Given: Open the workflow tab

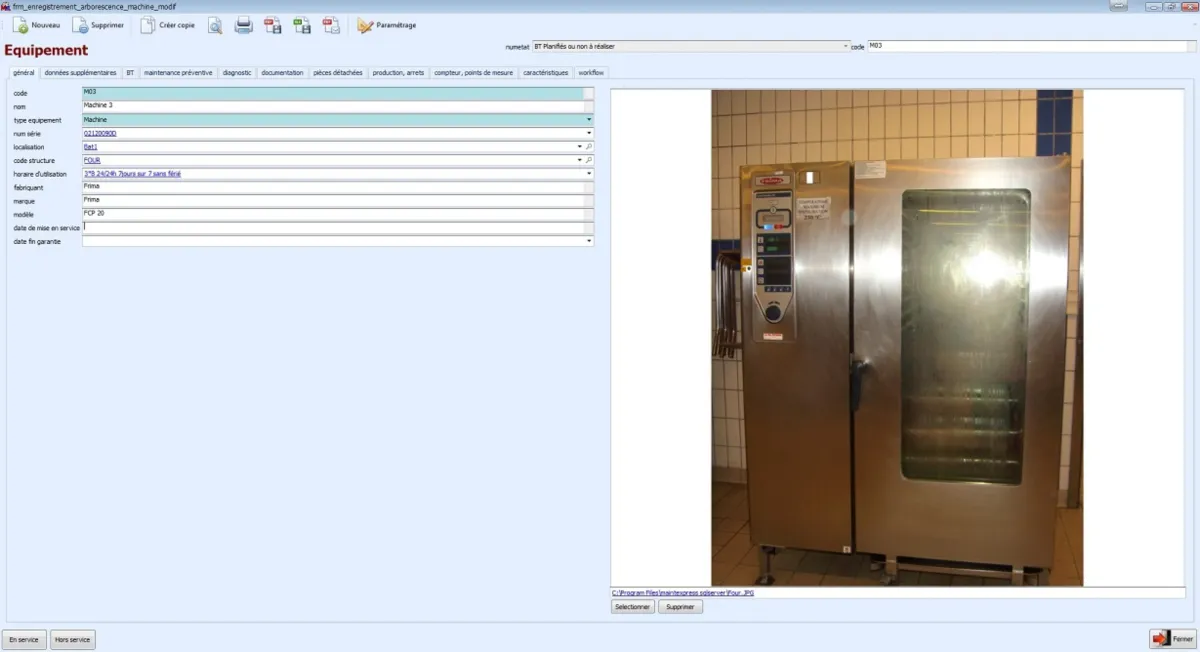Looking at the screenshot, I should (591, 73).
